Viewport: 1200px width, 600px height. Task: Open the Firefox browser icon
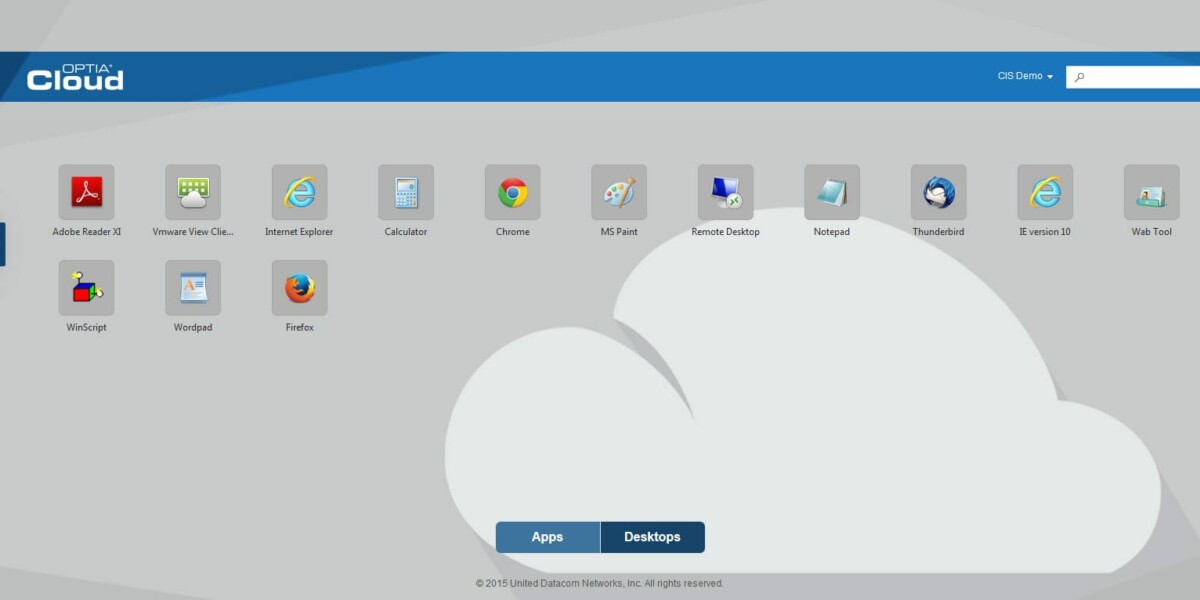pos(300,288)
